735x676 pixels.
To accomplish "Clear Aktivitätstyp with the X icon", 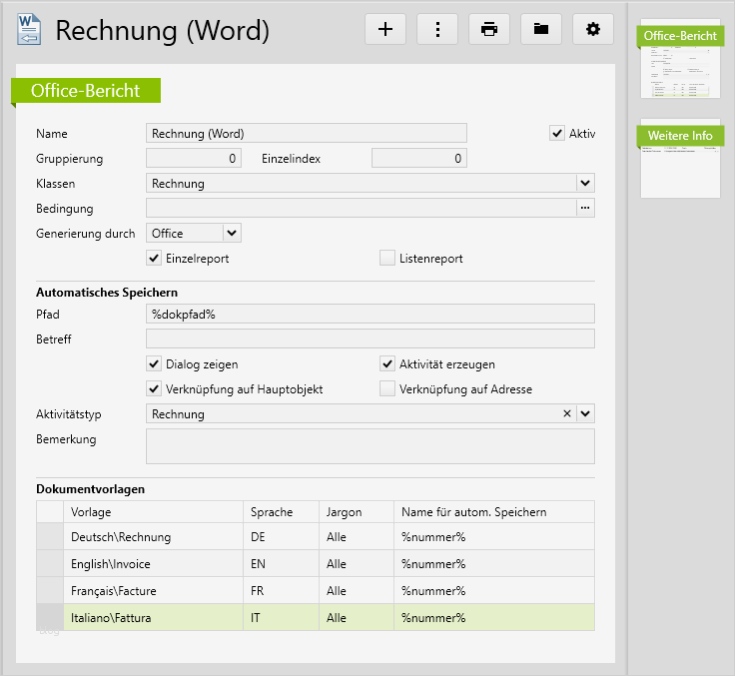I will click(x=567, y=413).
